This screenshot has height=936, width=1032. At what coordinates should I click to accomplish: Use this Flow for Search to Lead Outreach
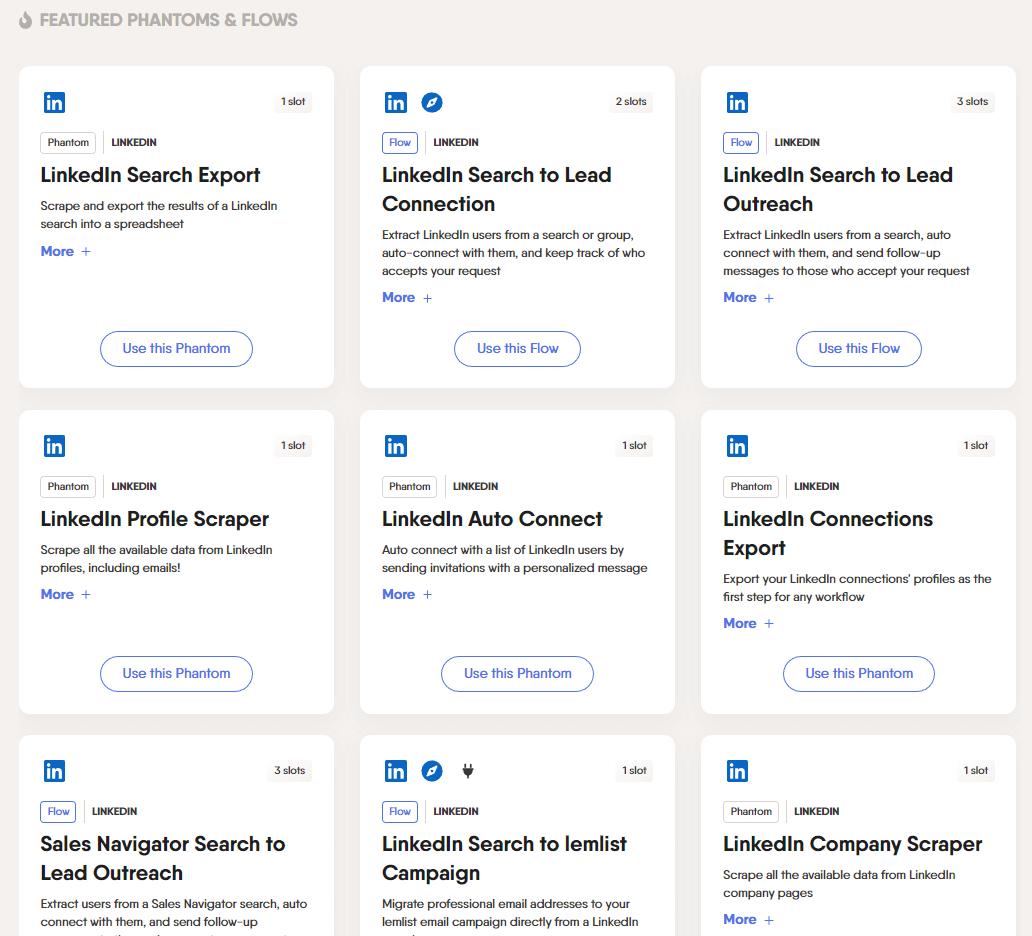[859, 349]
